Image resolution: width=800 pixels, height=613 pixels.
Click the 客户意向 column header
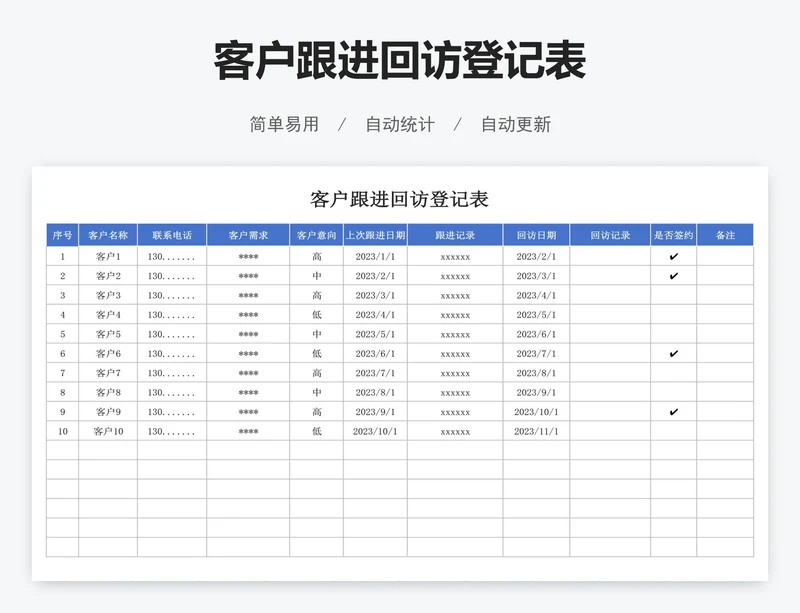316,235
